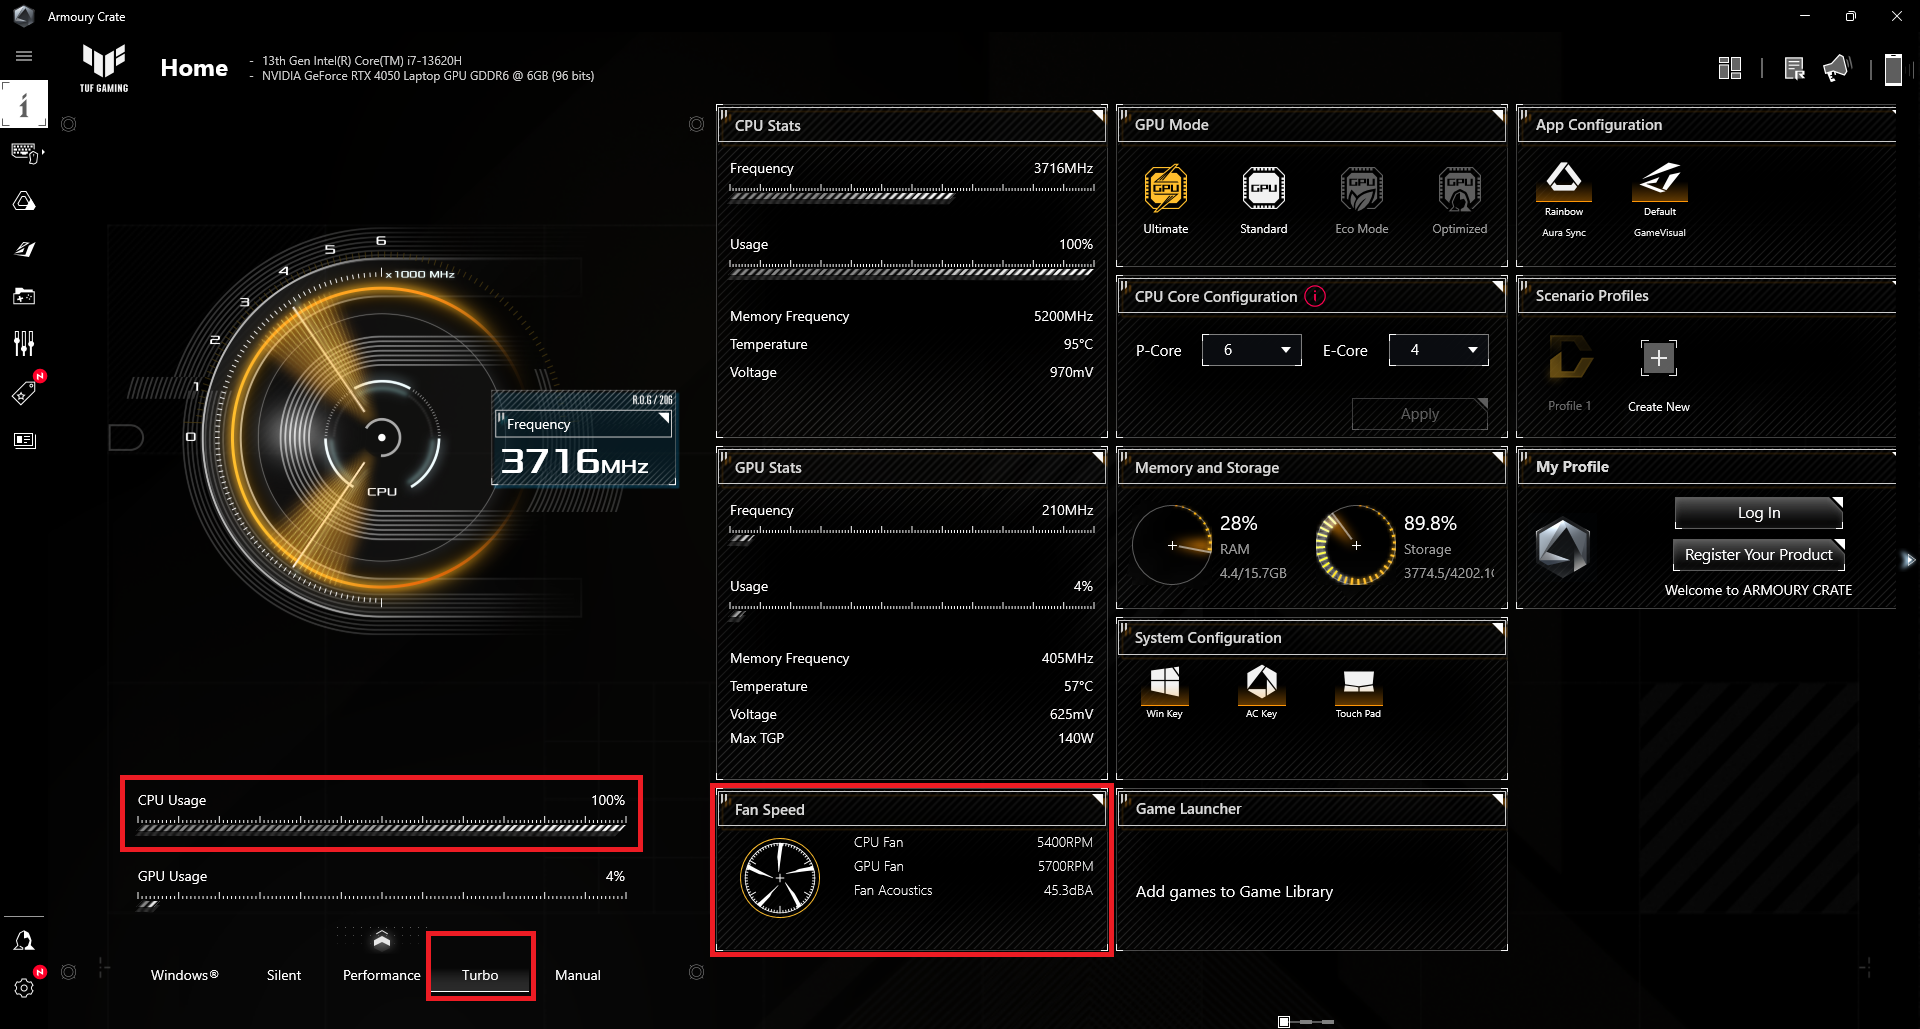Viewport: 1920px width, 1029px height.
Task: Expand the operating mode panel chevron
Action: click(x=382, y=940)
